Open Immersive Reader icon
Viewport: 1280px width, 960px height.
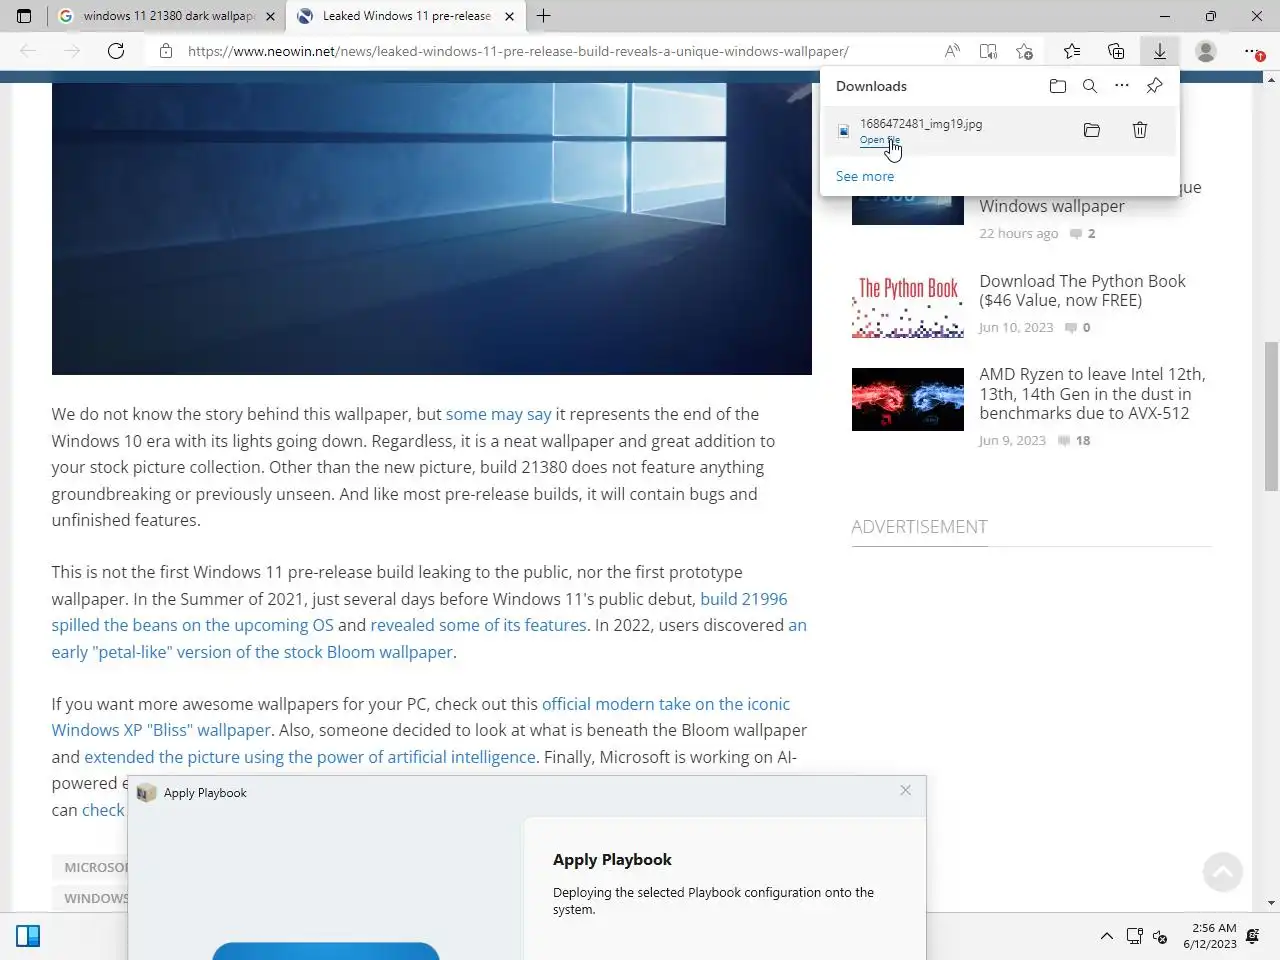coord(988,51)
